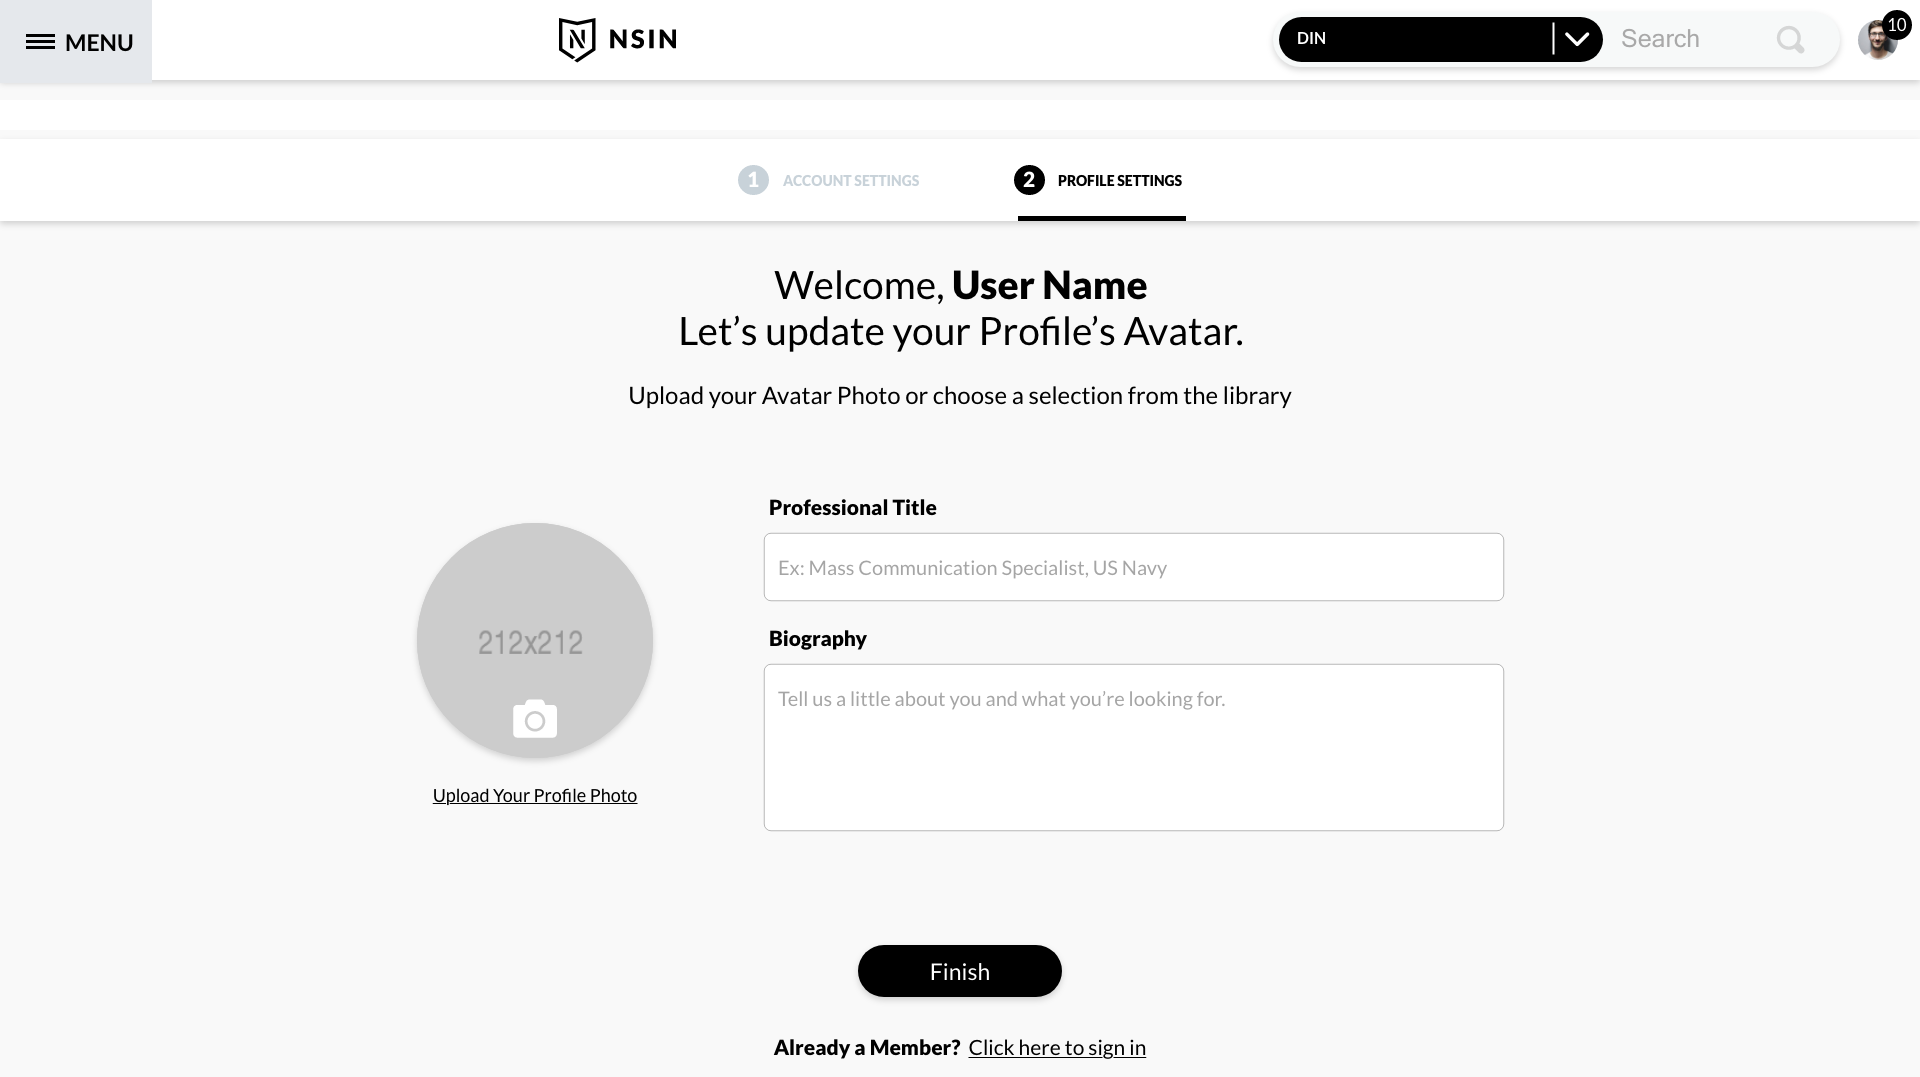This screenshot has width=1920, height=1077.
Task: Switch to Account Settings step
Action: pos(850,181)
